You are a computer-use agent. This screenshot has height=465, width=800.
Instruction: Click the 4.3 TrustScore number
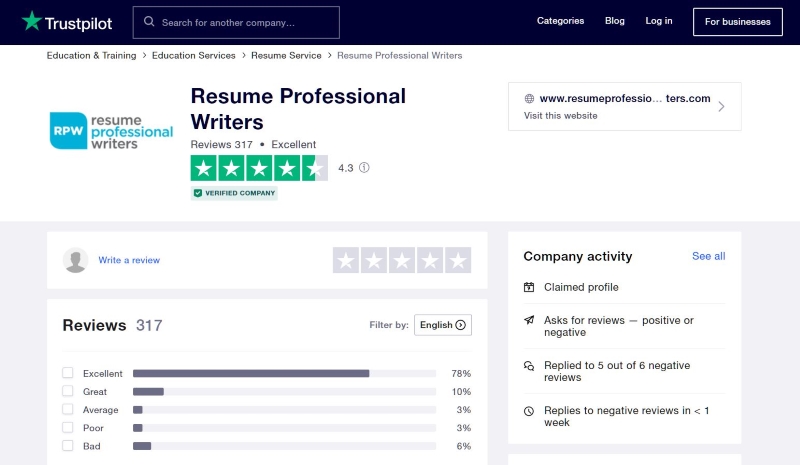coord(345,168)
